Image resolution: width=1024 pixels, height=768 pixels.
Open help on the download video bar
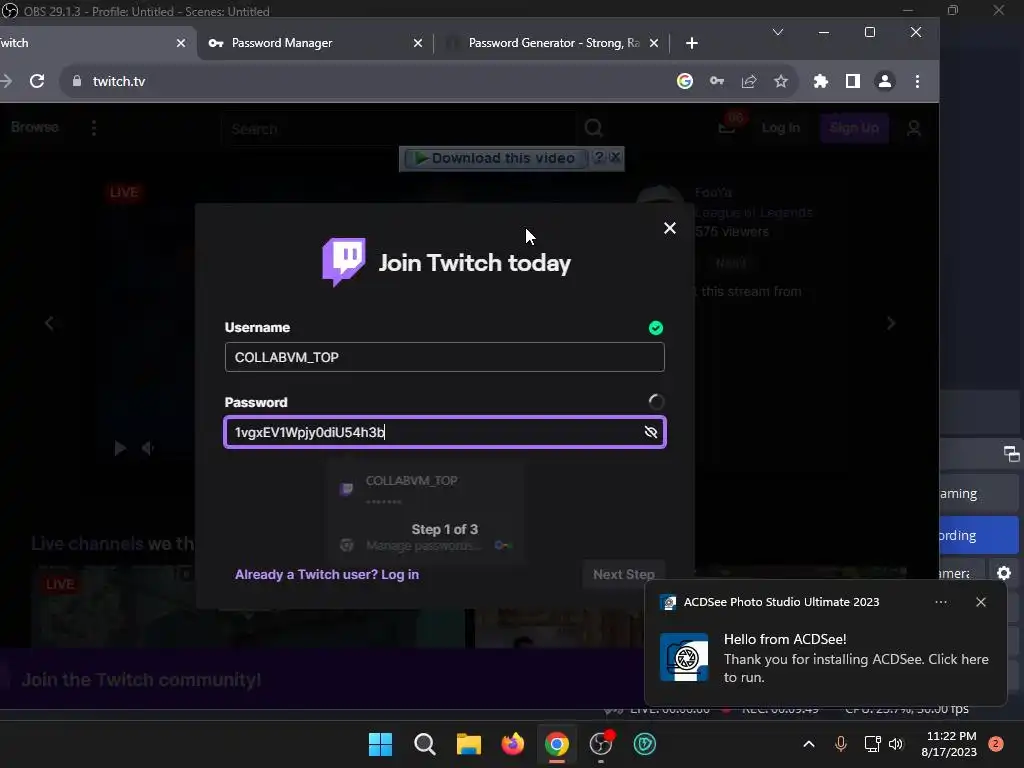click(x=598, y=157)
